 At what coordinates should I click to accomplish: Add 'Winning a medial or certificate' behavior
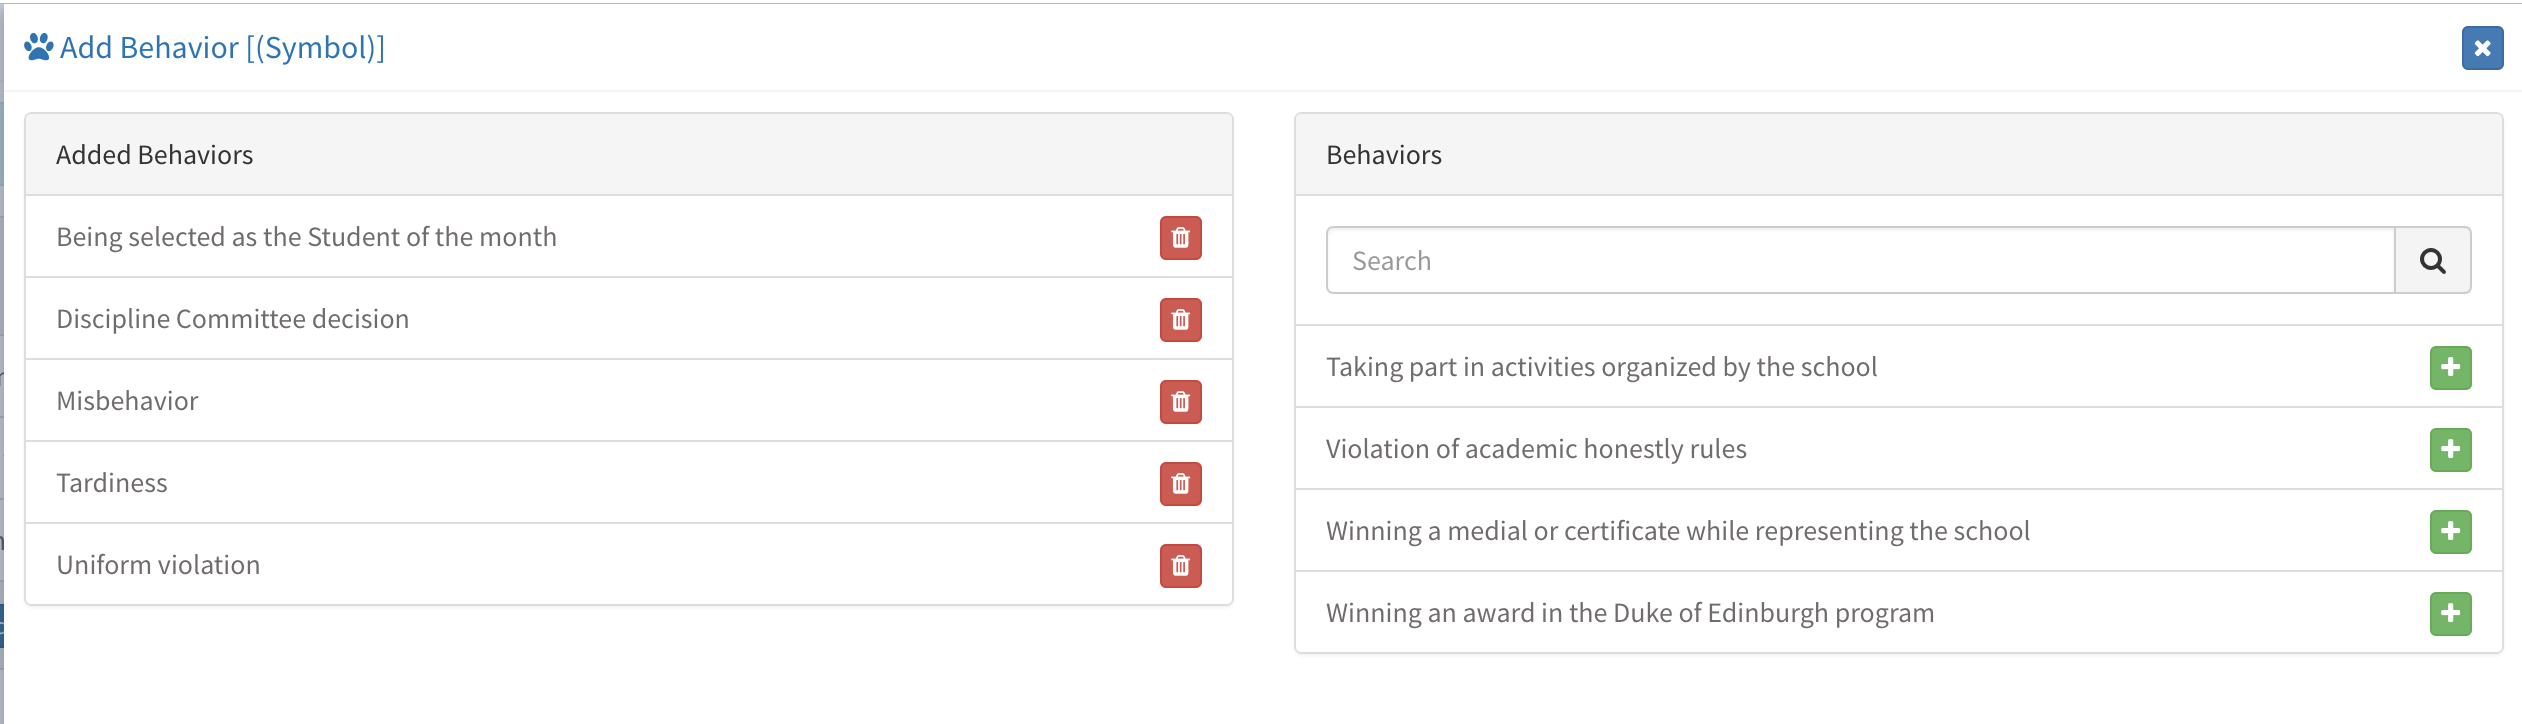[x=2450, y=532]
